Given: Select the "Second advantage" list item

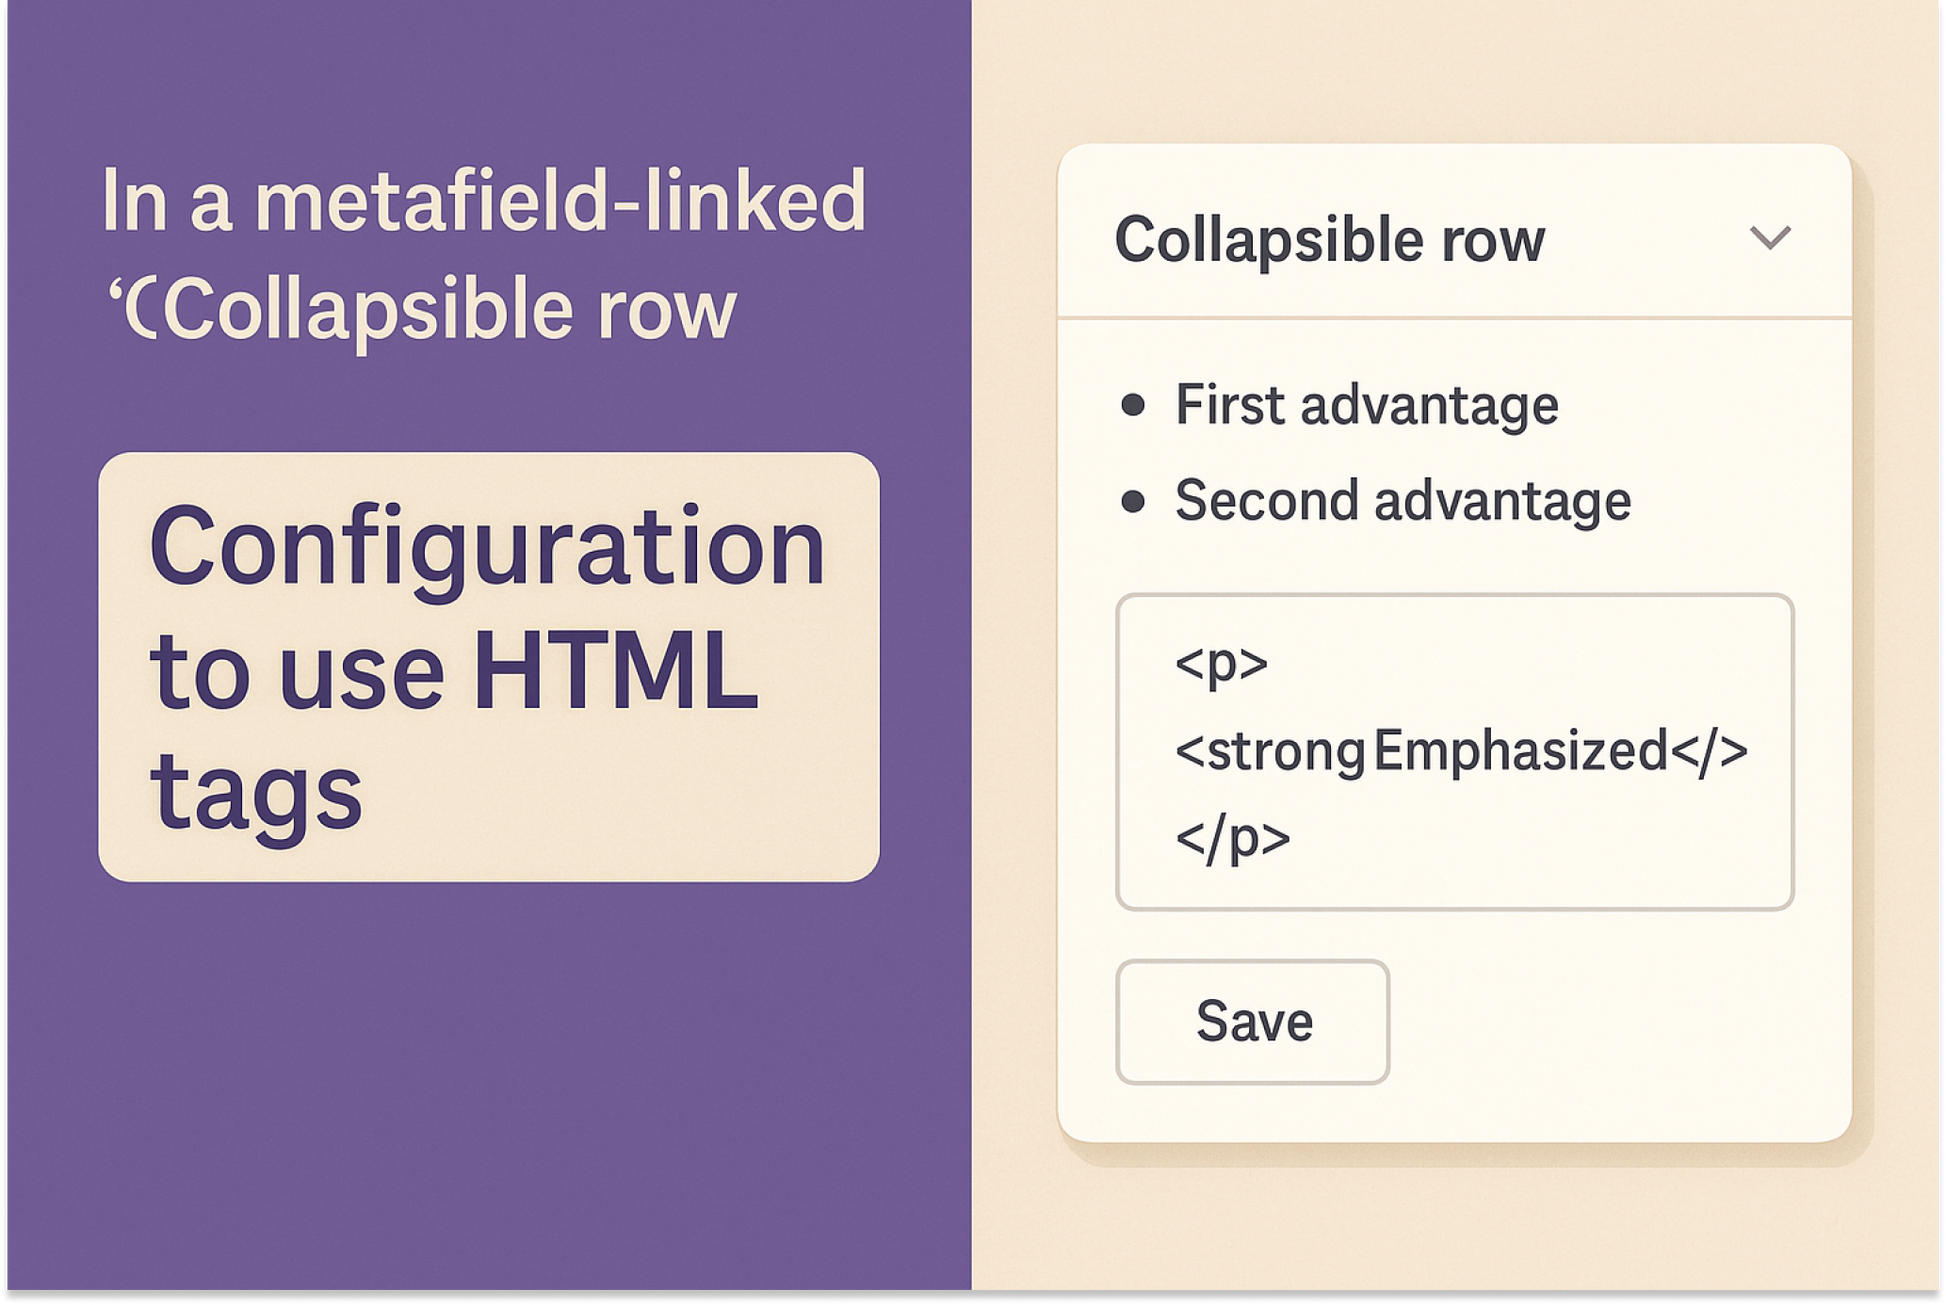Looking at the screenshot, I should (1402, 500).
